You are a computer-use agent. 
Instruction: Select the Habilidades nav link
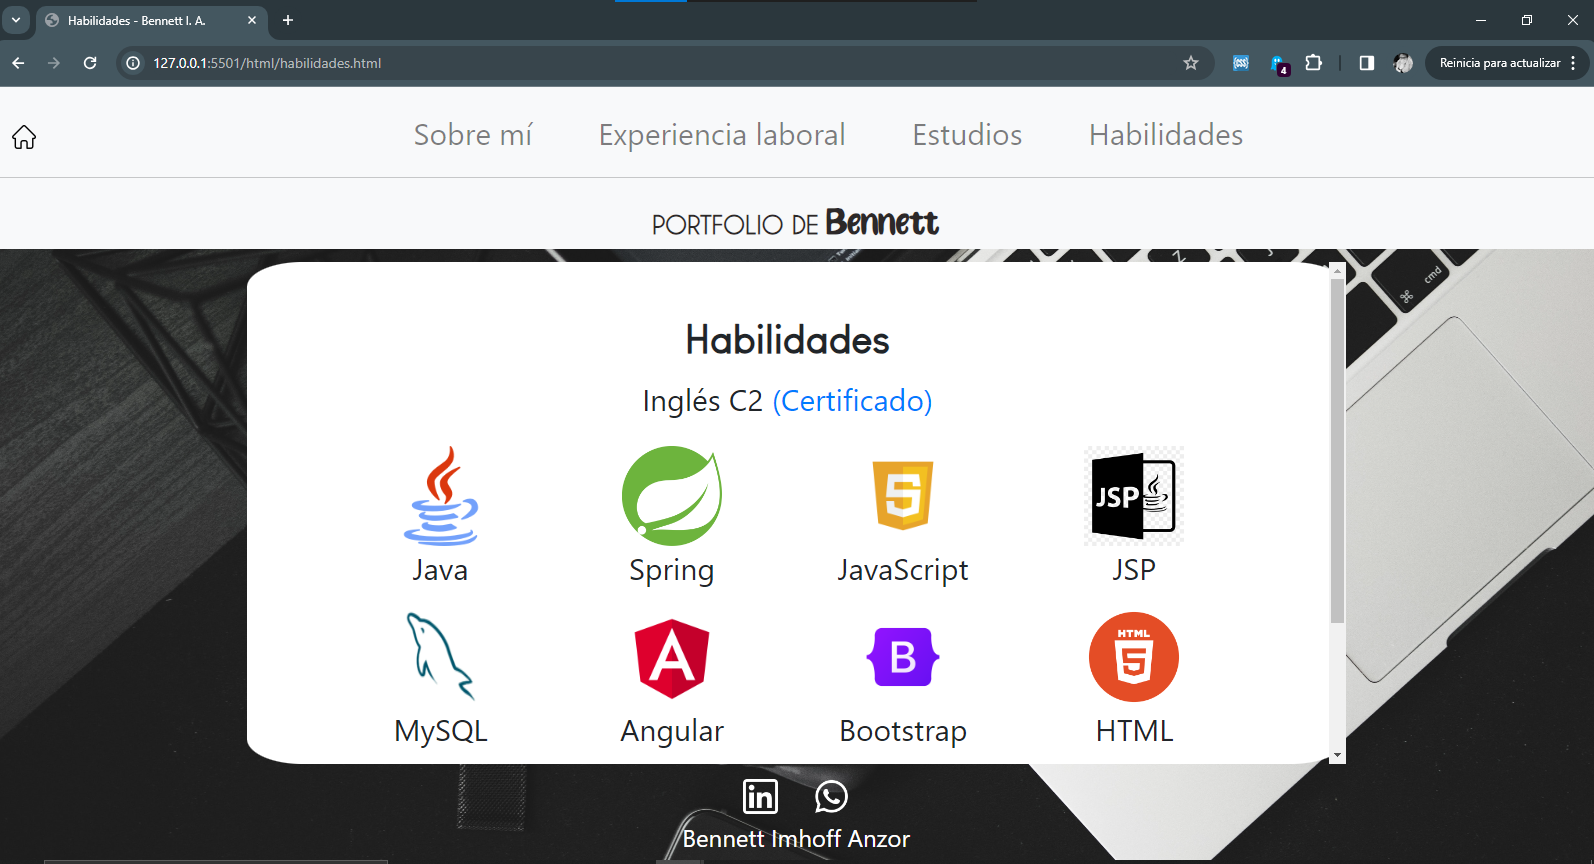(x=1166, y=135)
